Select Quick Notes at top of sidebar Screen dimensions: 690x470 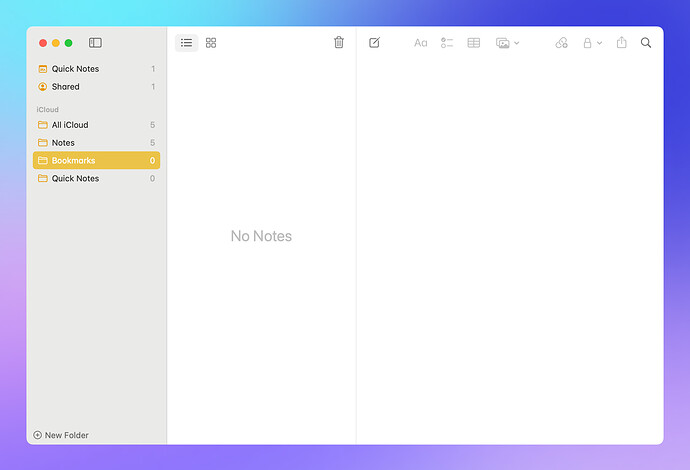[75, 69]
